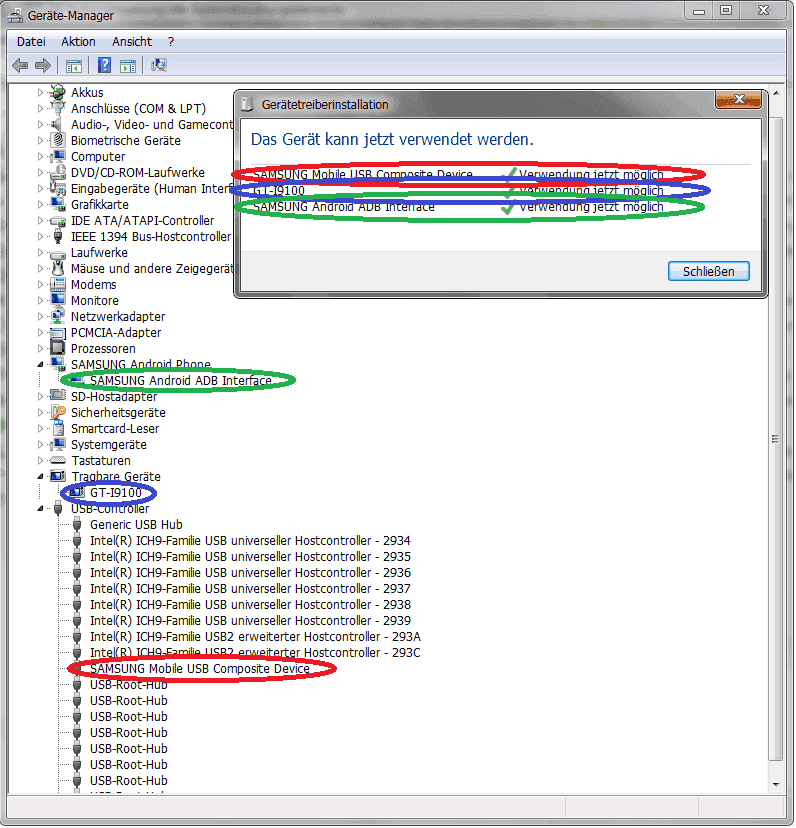Select the Biometrische Geräte fingerprint icon
796x828 pixels.
pos(57,140)
